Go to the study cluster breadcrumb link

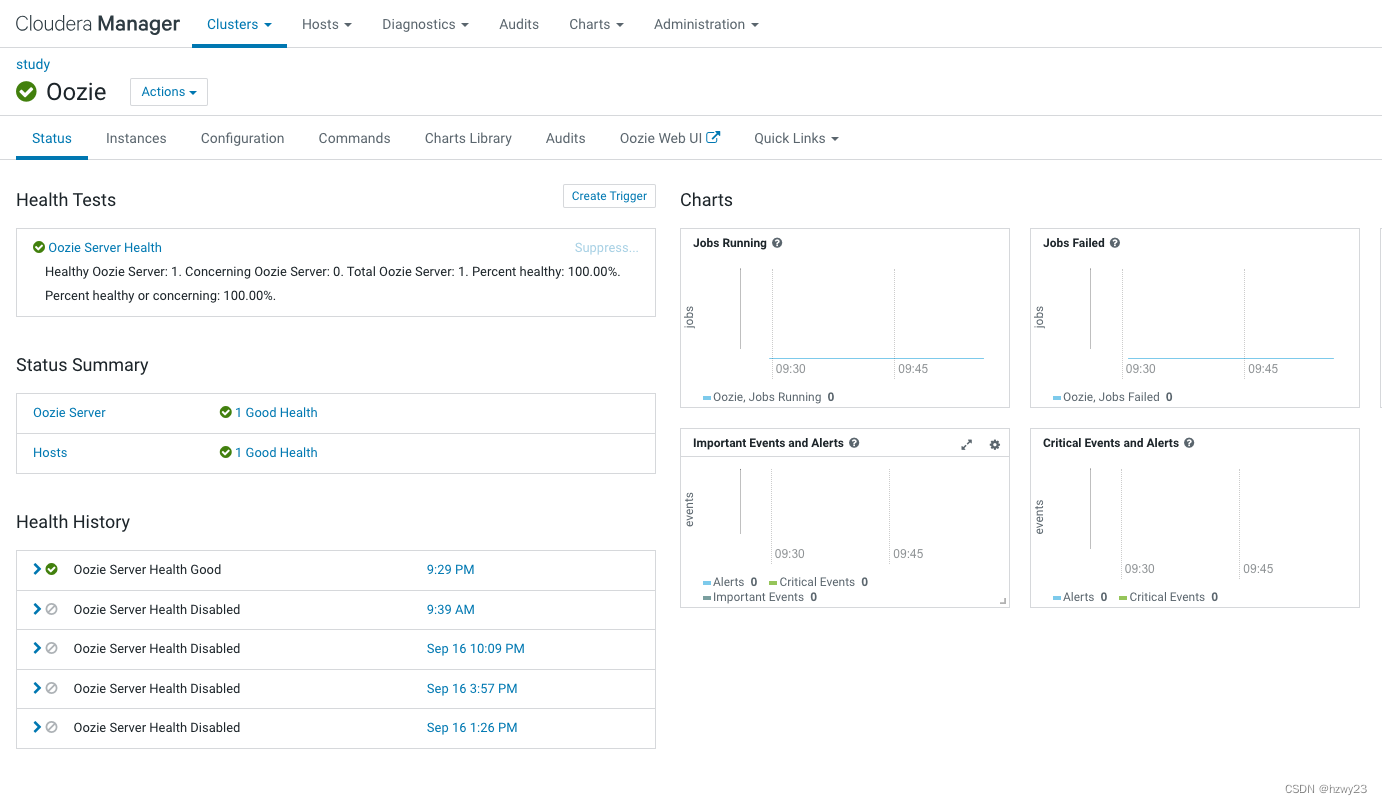[33, 64]
